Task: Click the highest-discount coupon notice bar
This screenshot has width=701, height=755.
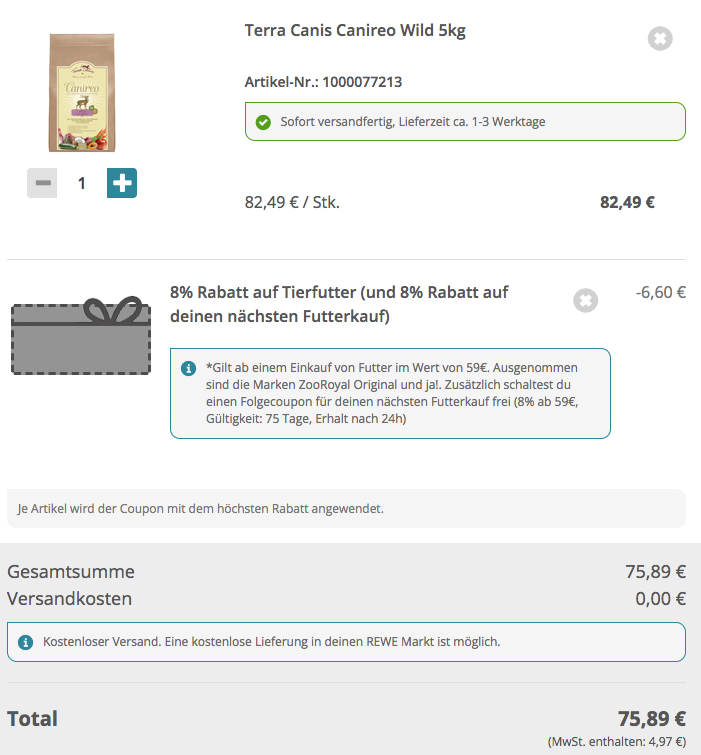Action: tap(346, 508)
